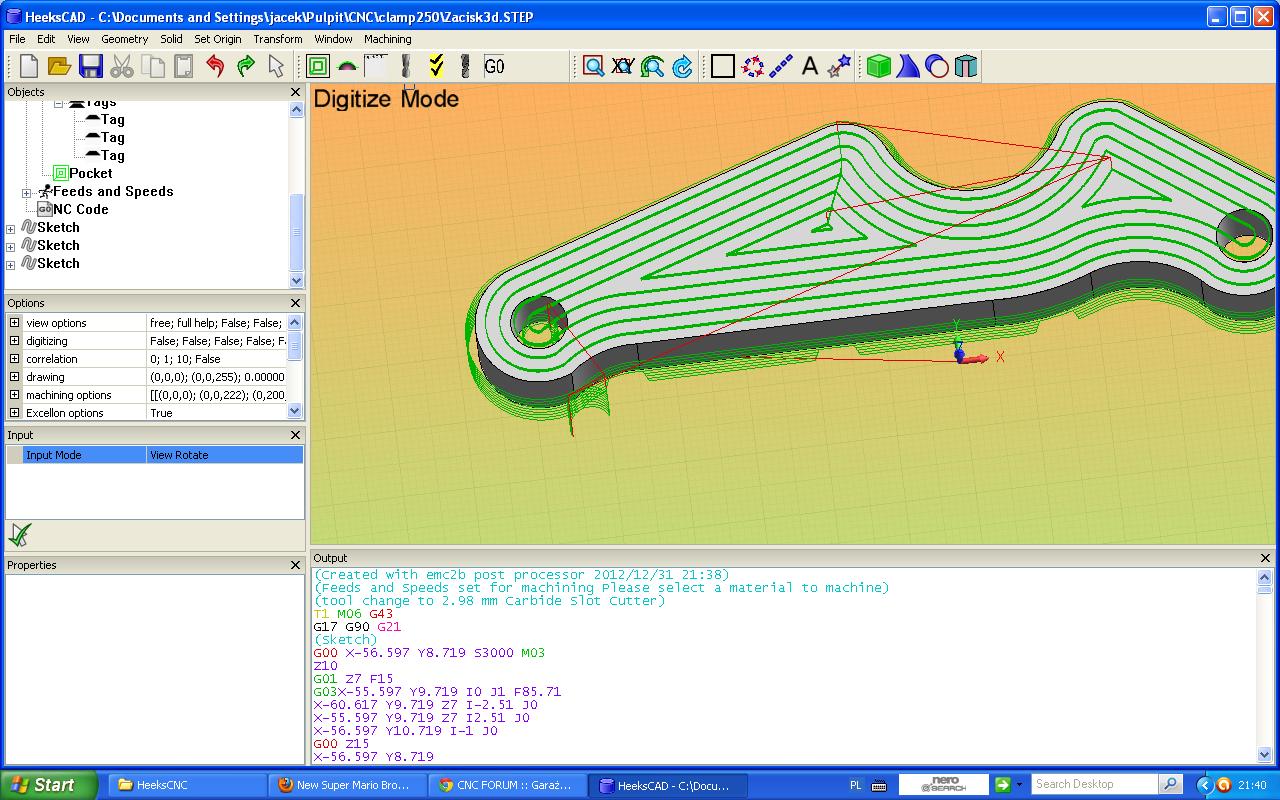Click the previous view magnifier icon
This screenshot has height=800, width=1280.
(x=653, y=66)
